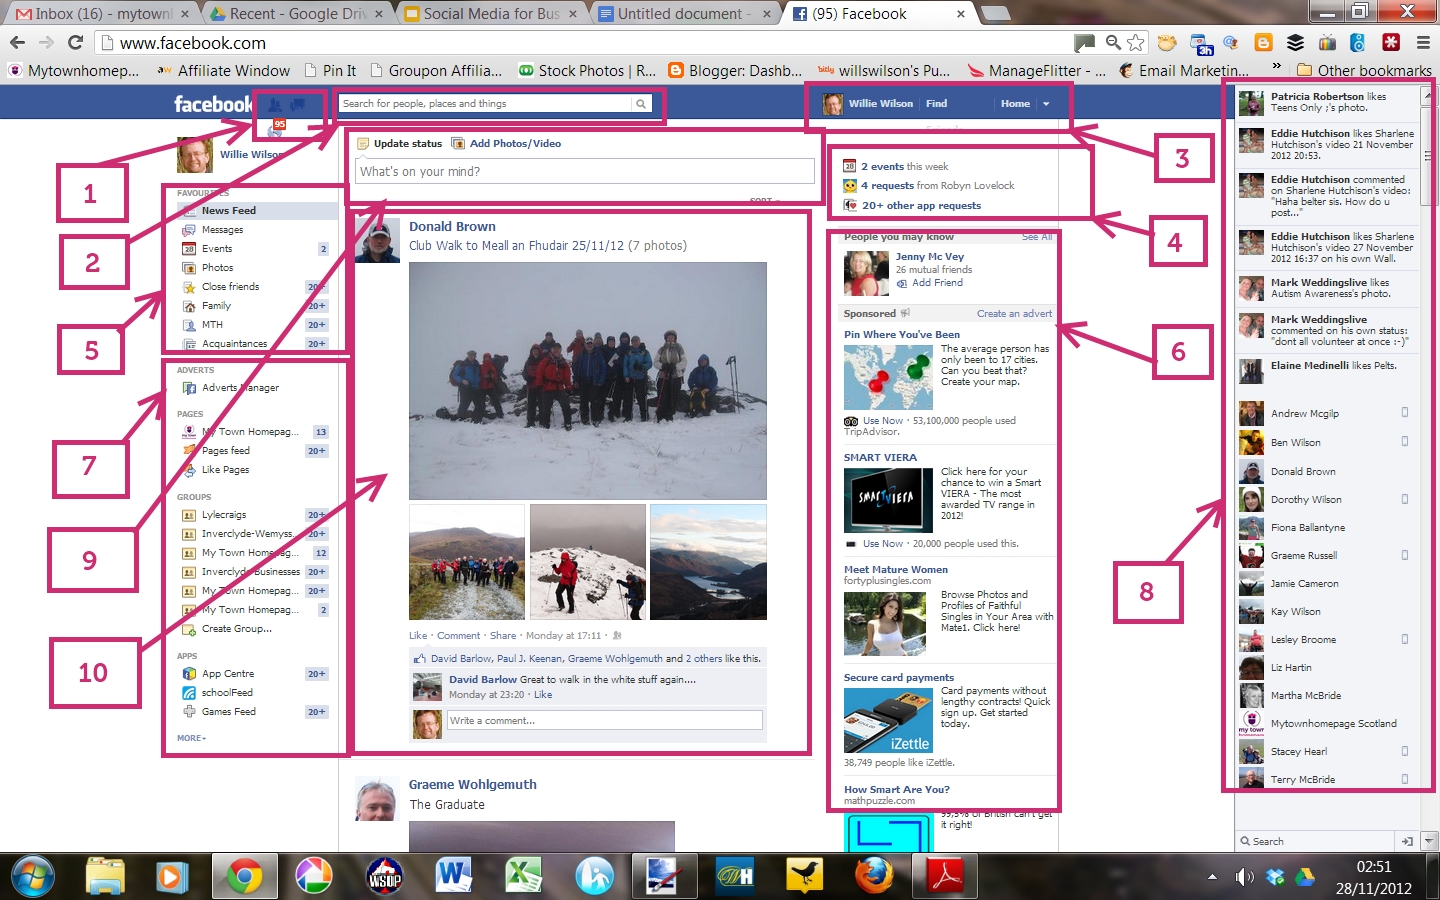1440x900 pixels.
Task: Click the What's on your mind box
Action: pyautogui.click(x=585, y=172)
